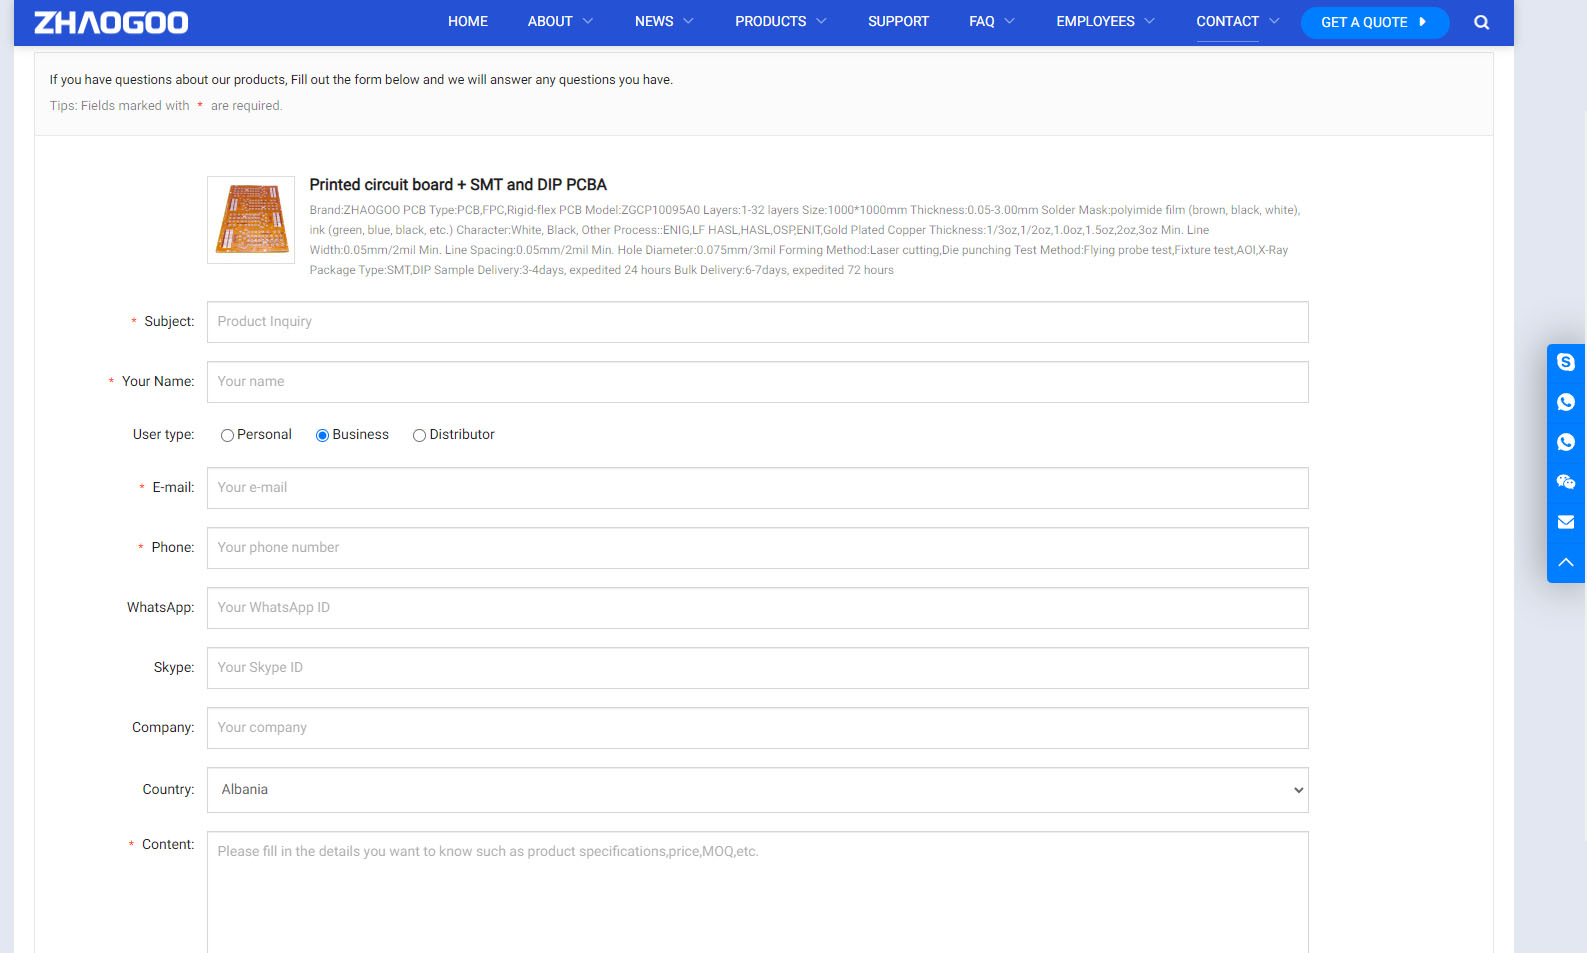This screenshot has height=953, width=1587.
Task: Open the ABOUT menu item
Action: [x=550, y=21]
